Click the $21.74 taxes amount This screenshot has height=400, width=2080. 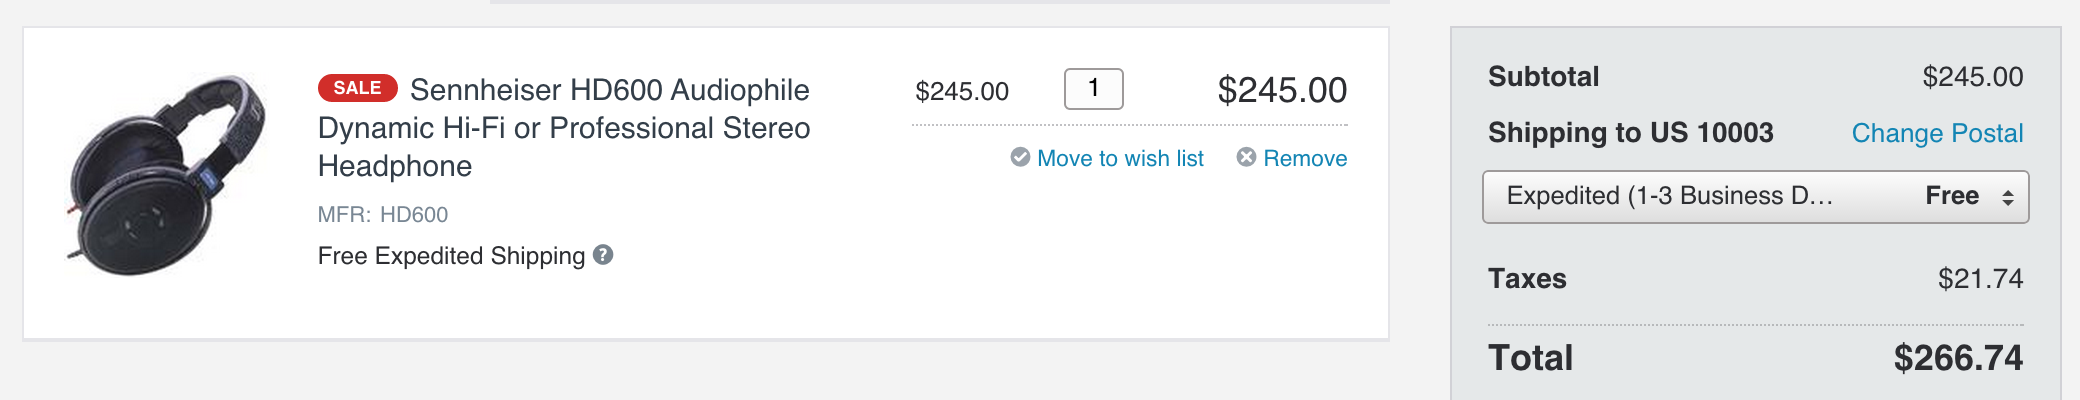tap(1980, 278)
